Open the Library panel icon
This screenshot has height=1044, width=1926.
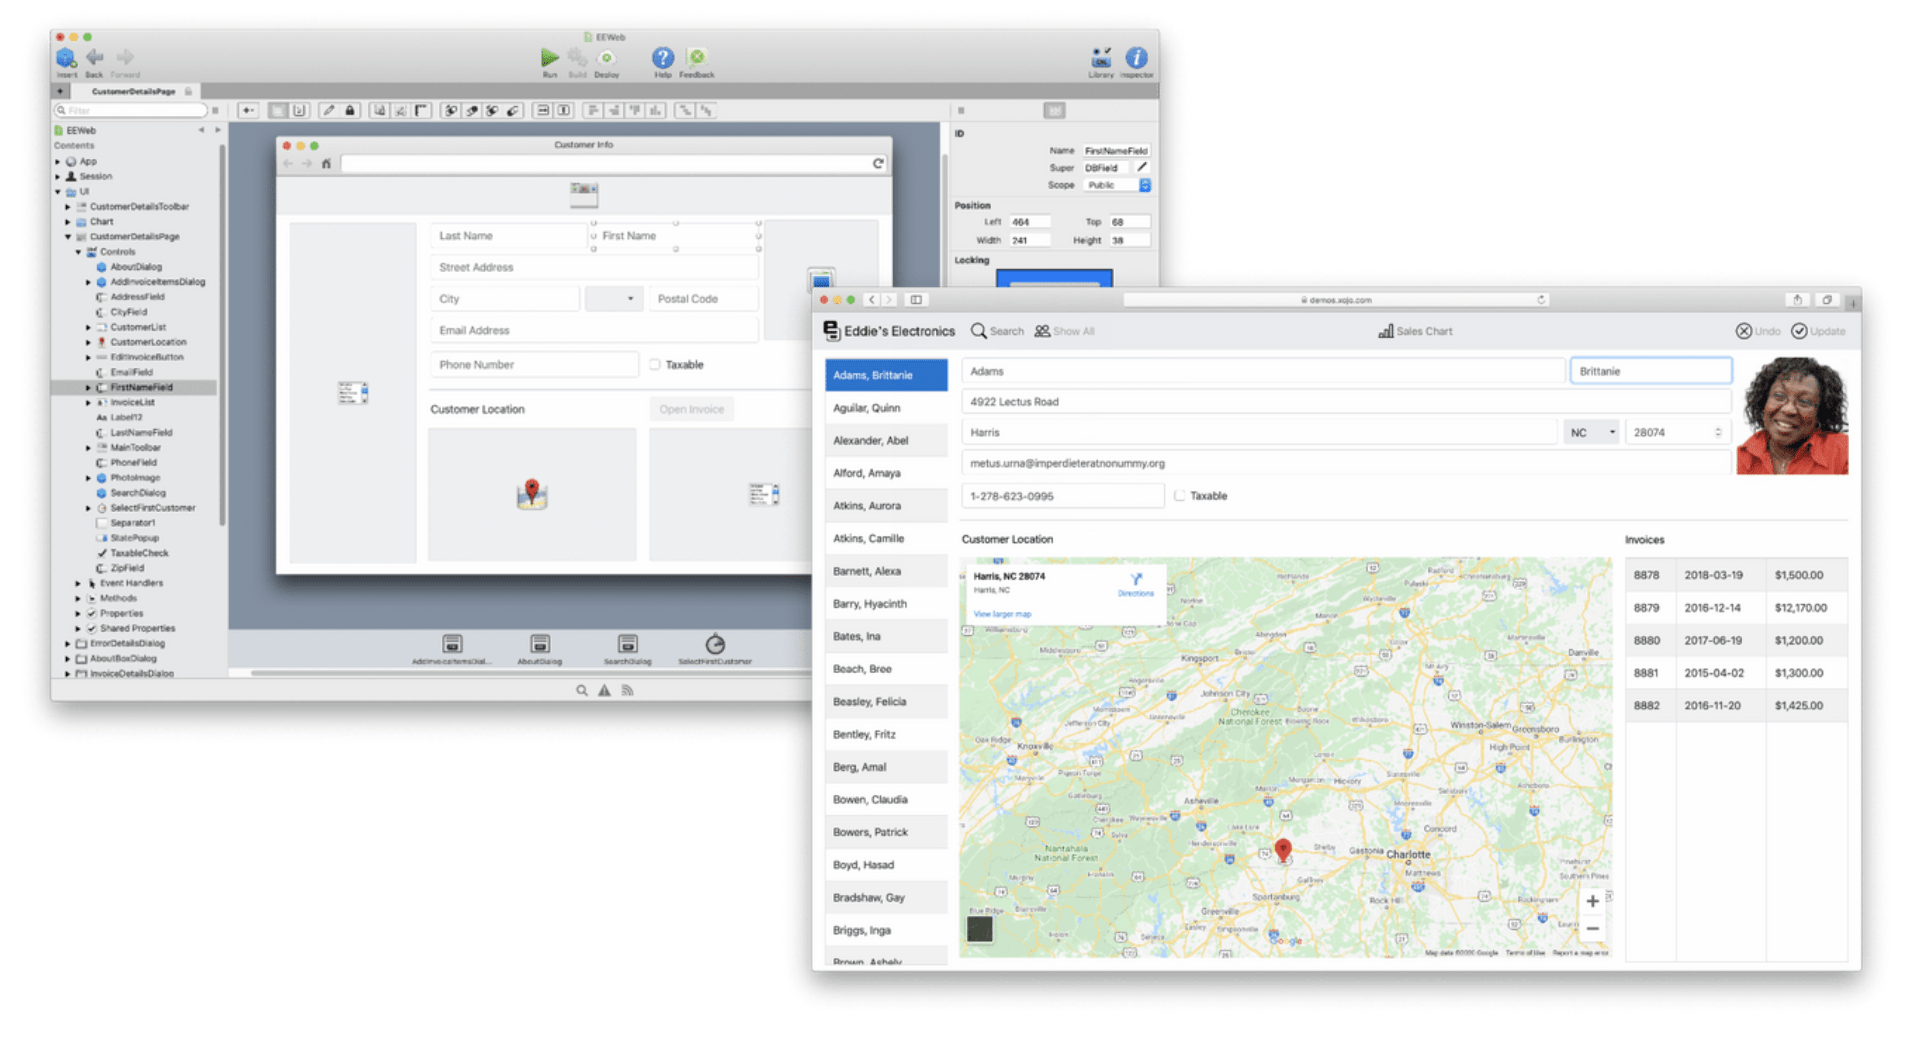coord(1100,57)
